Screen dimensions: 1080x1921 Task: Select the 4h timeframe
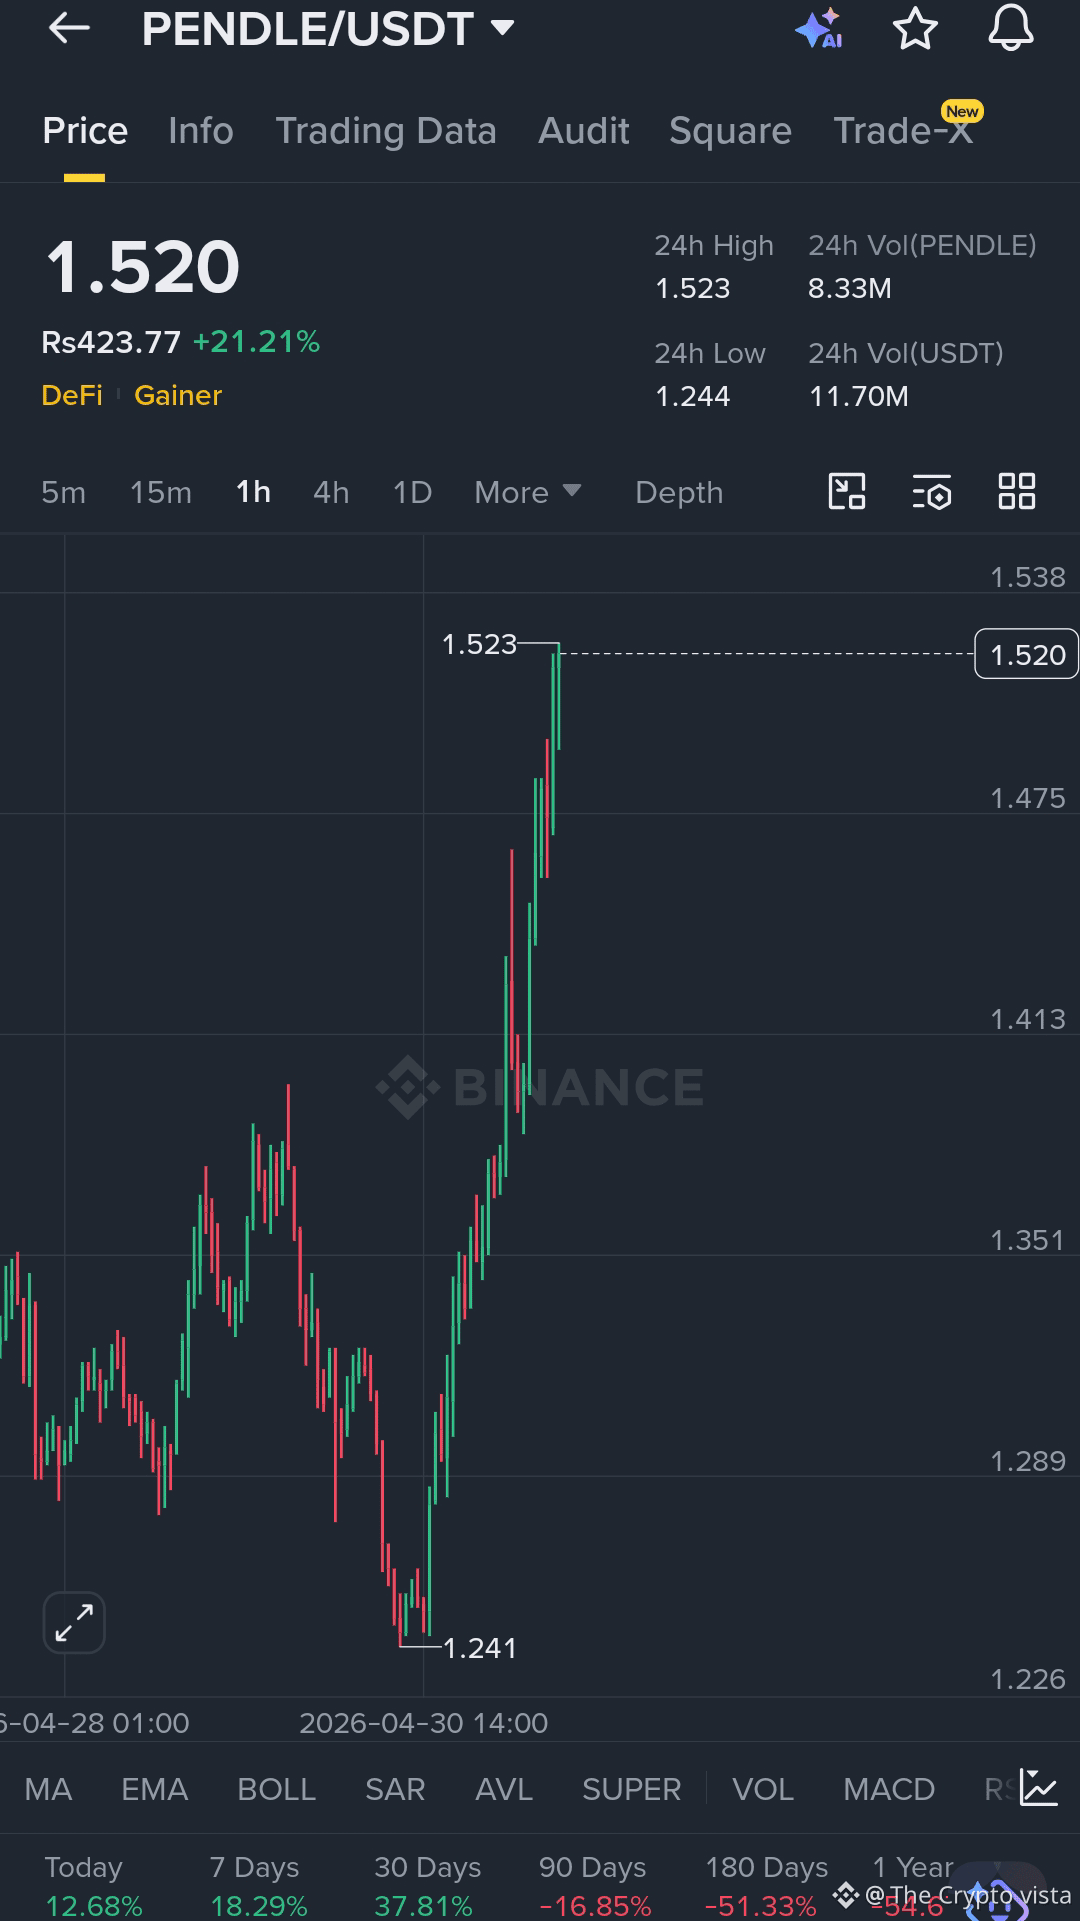pyautogui.click(x=331, y=492)
